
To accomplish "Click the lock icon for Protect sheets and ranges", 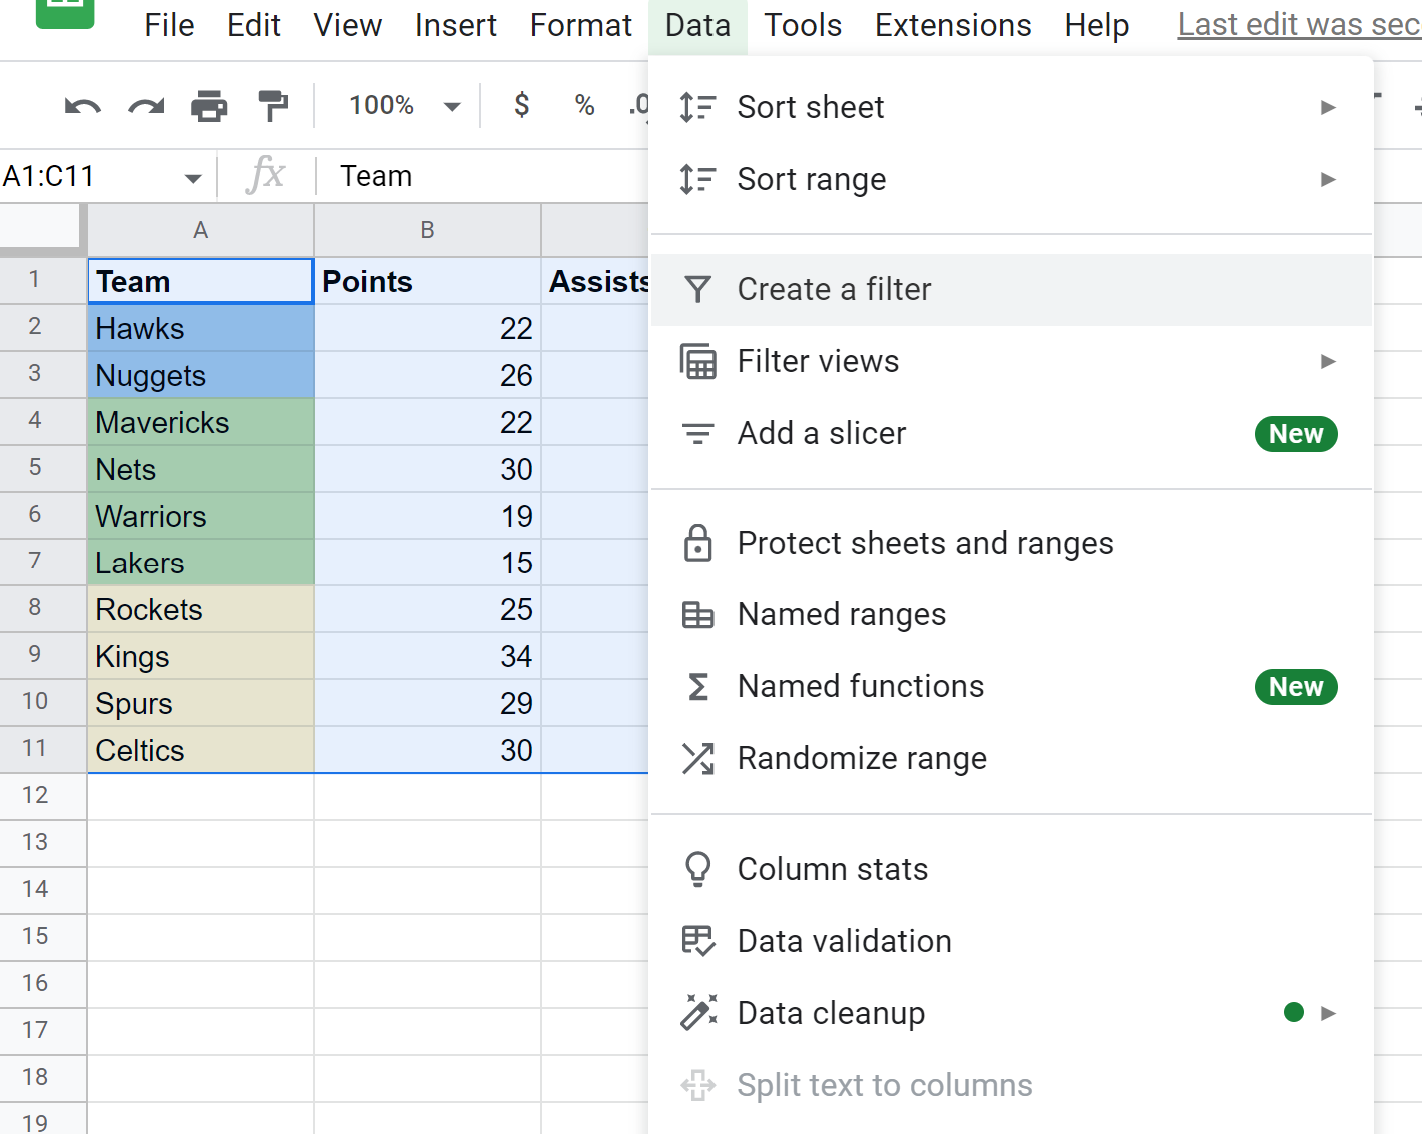I will coord(698,543).
